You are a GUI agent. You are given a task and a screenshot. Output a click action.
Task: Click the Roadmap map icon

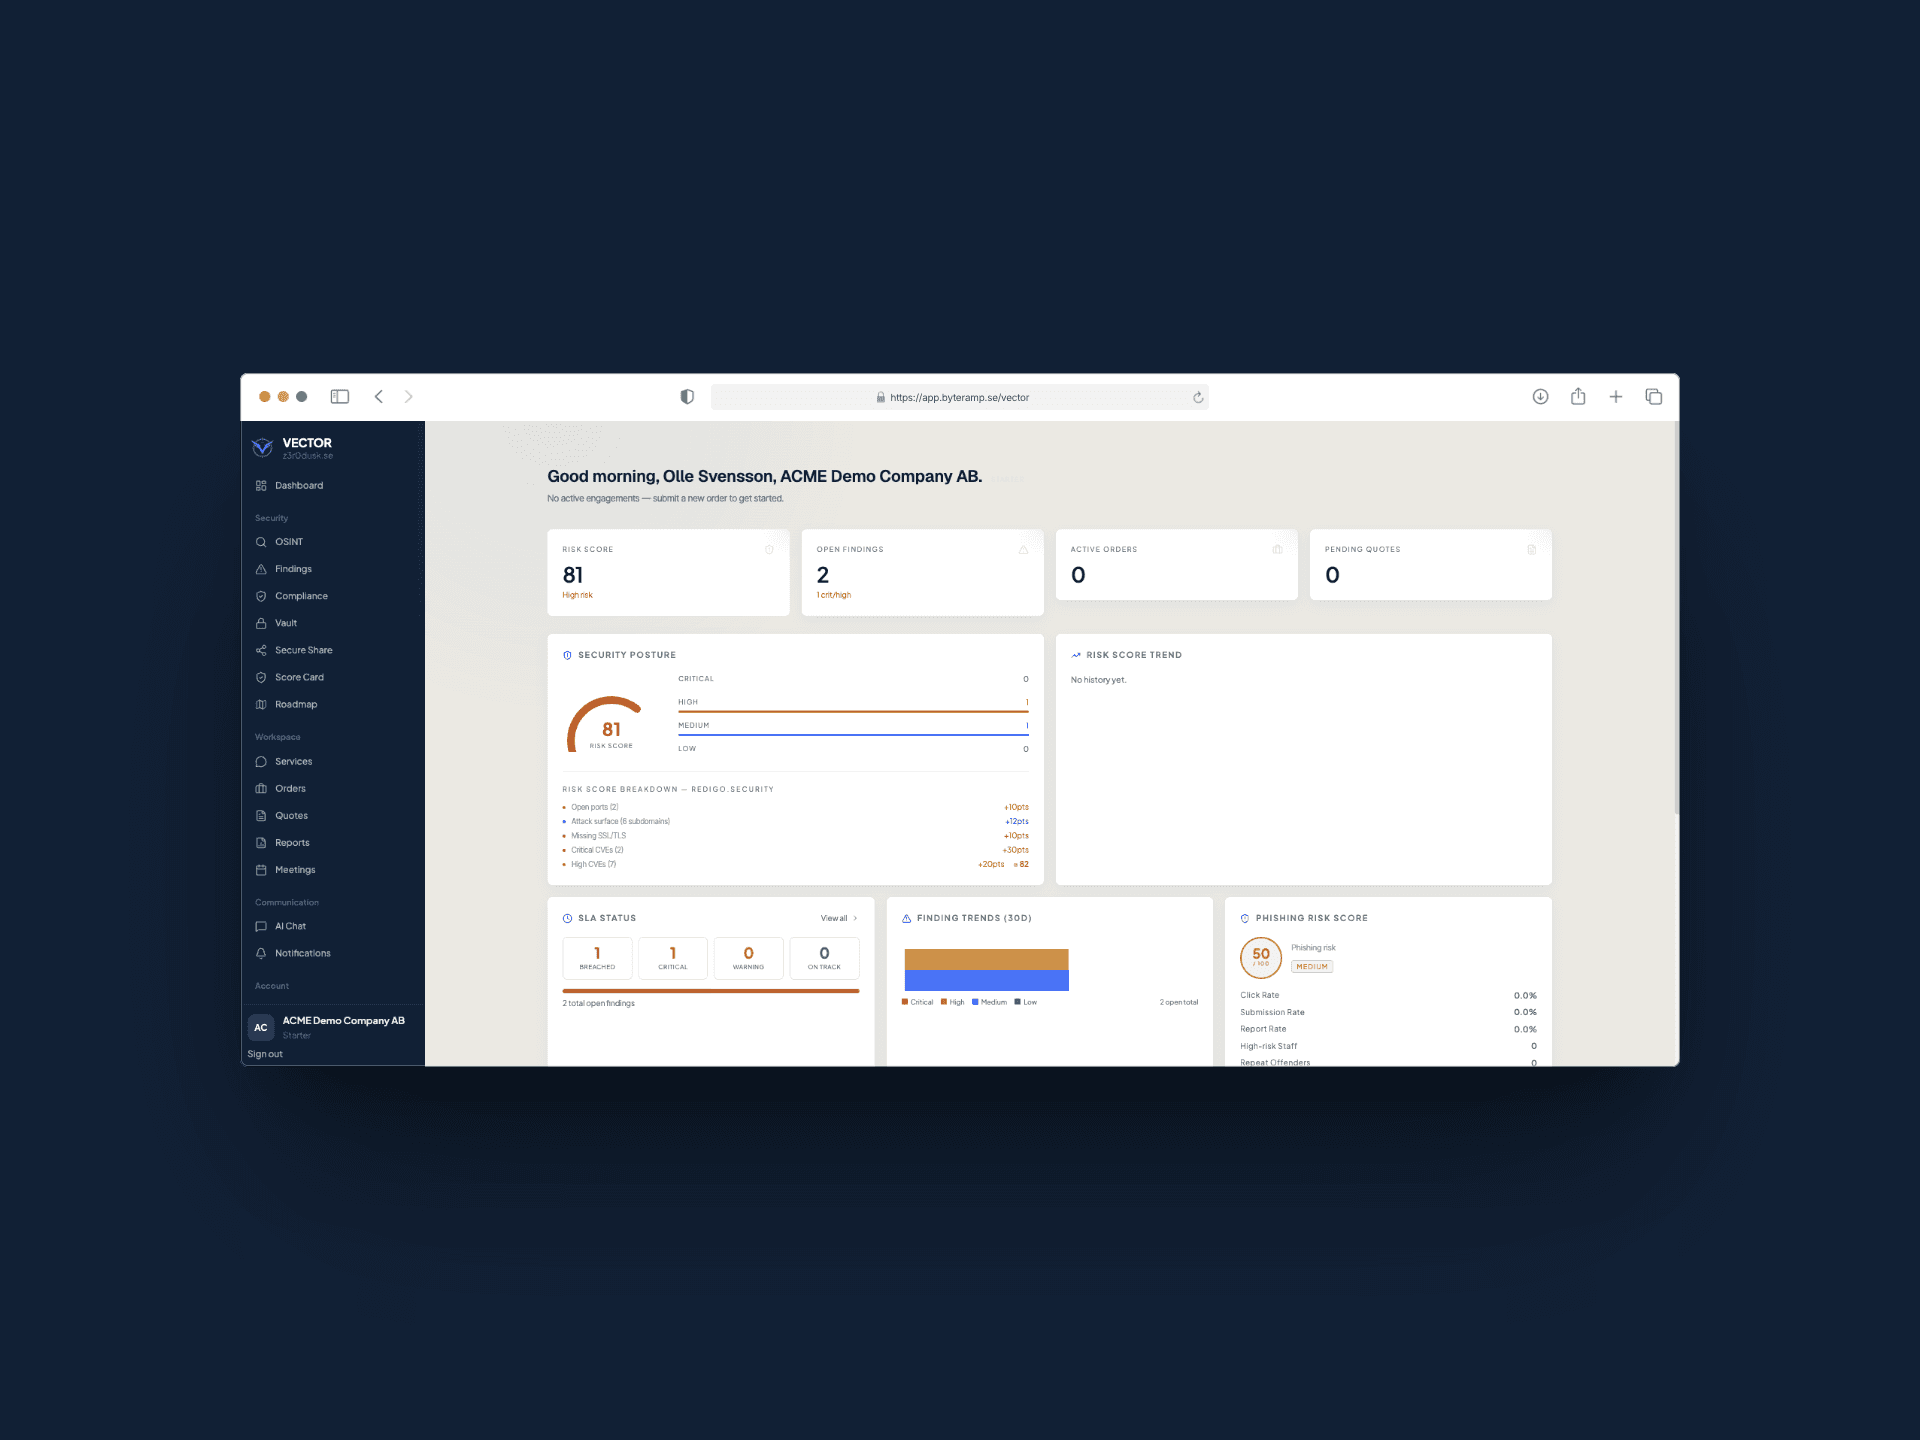261,704
